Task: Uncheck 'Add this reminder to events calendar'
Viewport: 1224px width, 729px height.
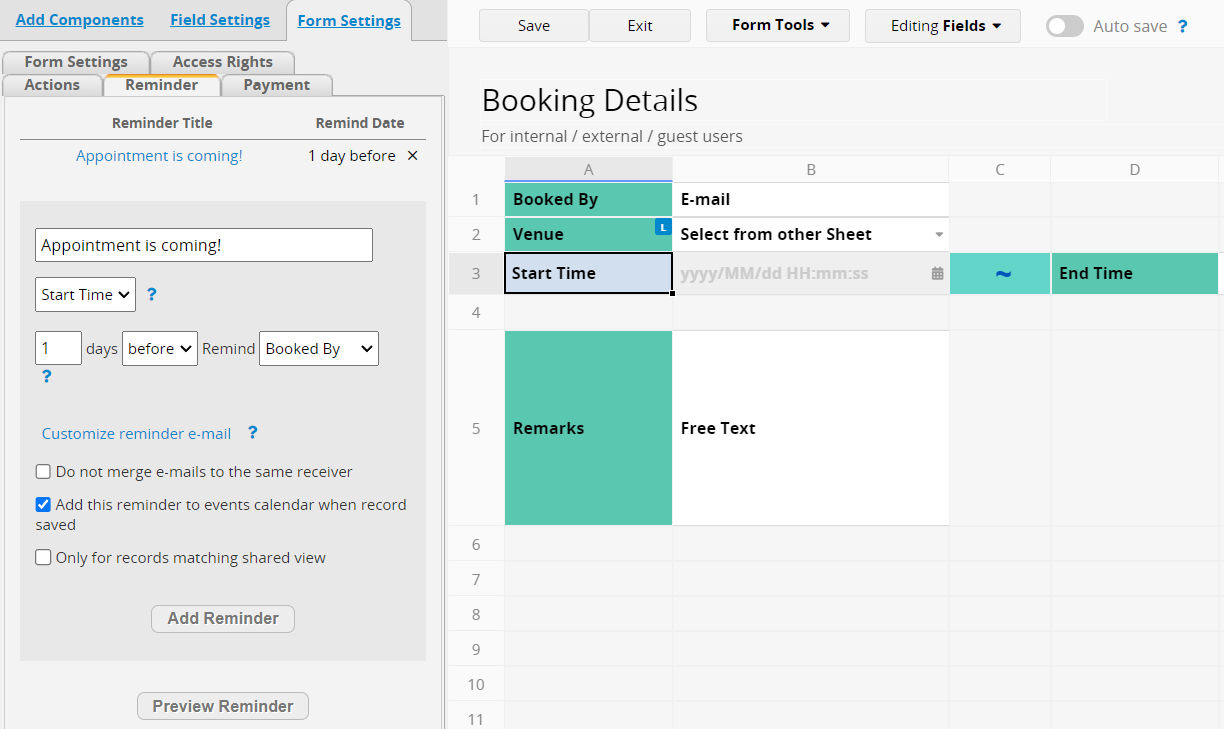Action: 44,505
